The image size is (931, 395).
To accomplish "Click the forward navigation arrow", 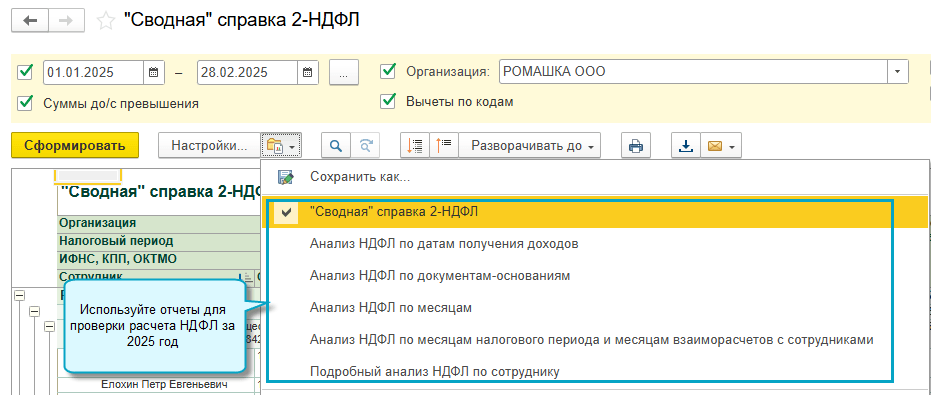I will coord(66,20).
